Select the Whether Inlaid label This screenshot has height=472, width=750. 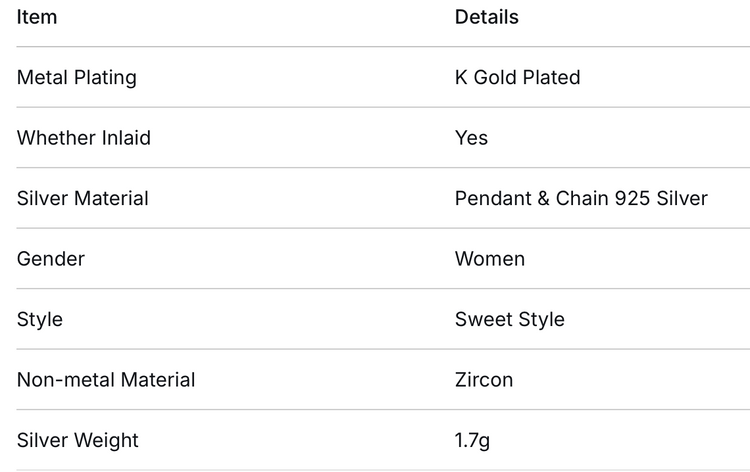(84, 138)
